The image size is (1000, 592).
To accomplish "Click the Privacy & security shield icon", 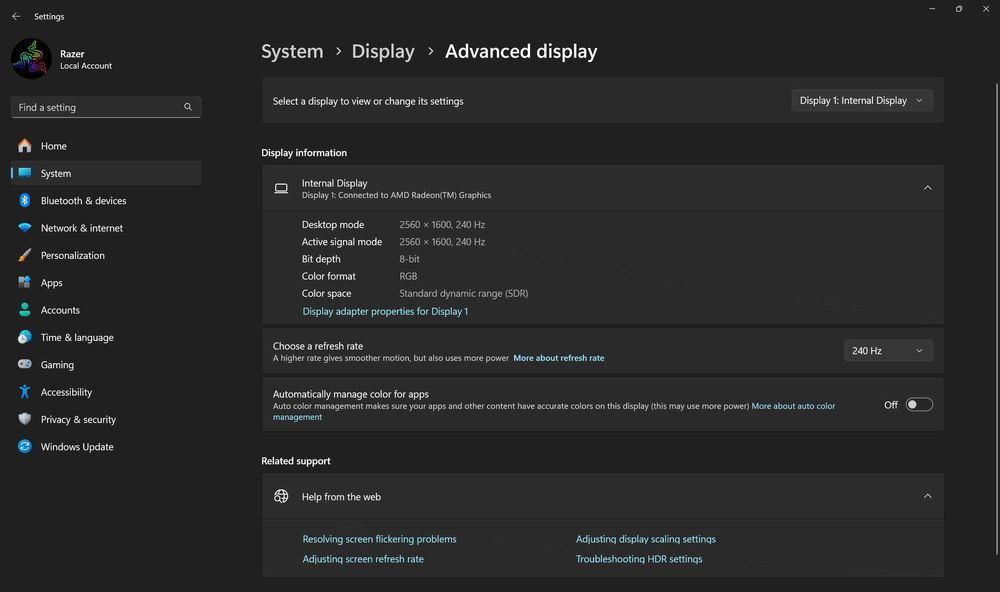I will coord(25,419).
